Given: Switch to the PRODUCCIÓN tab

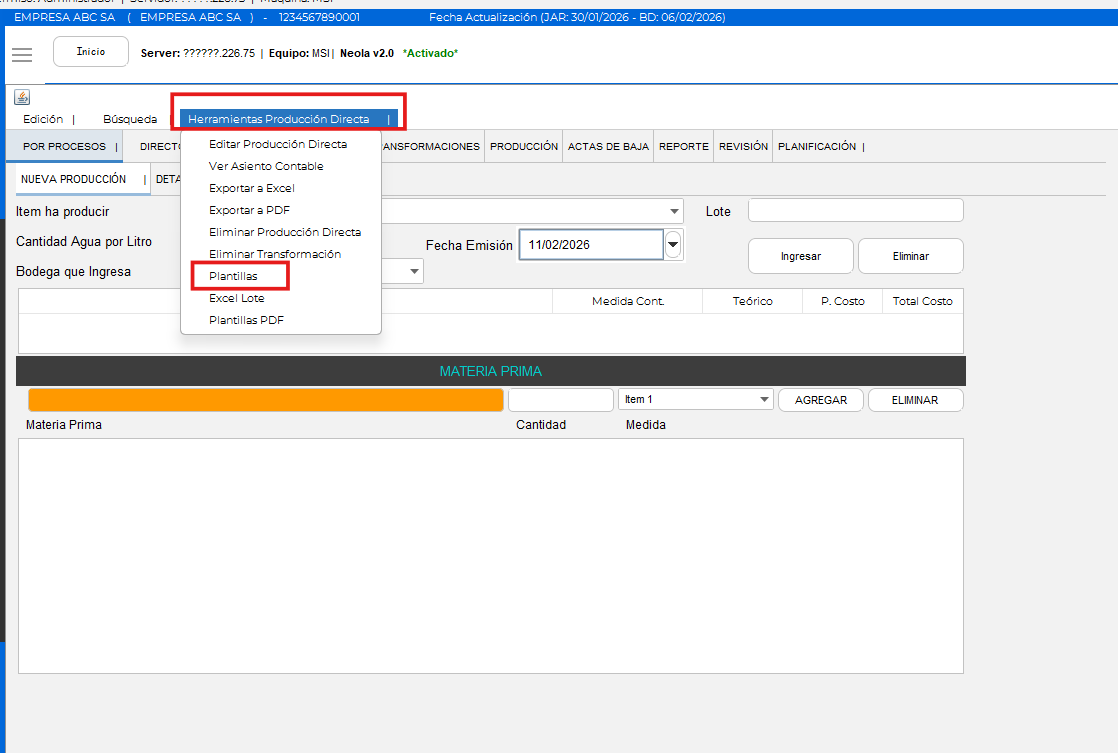Looking at the screenshot, I should point(524,146).
